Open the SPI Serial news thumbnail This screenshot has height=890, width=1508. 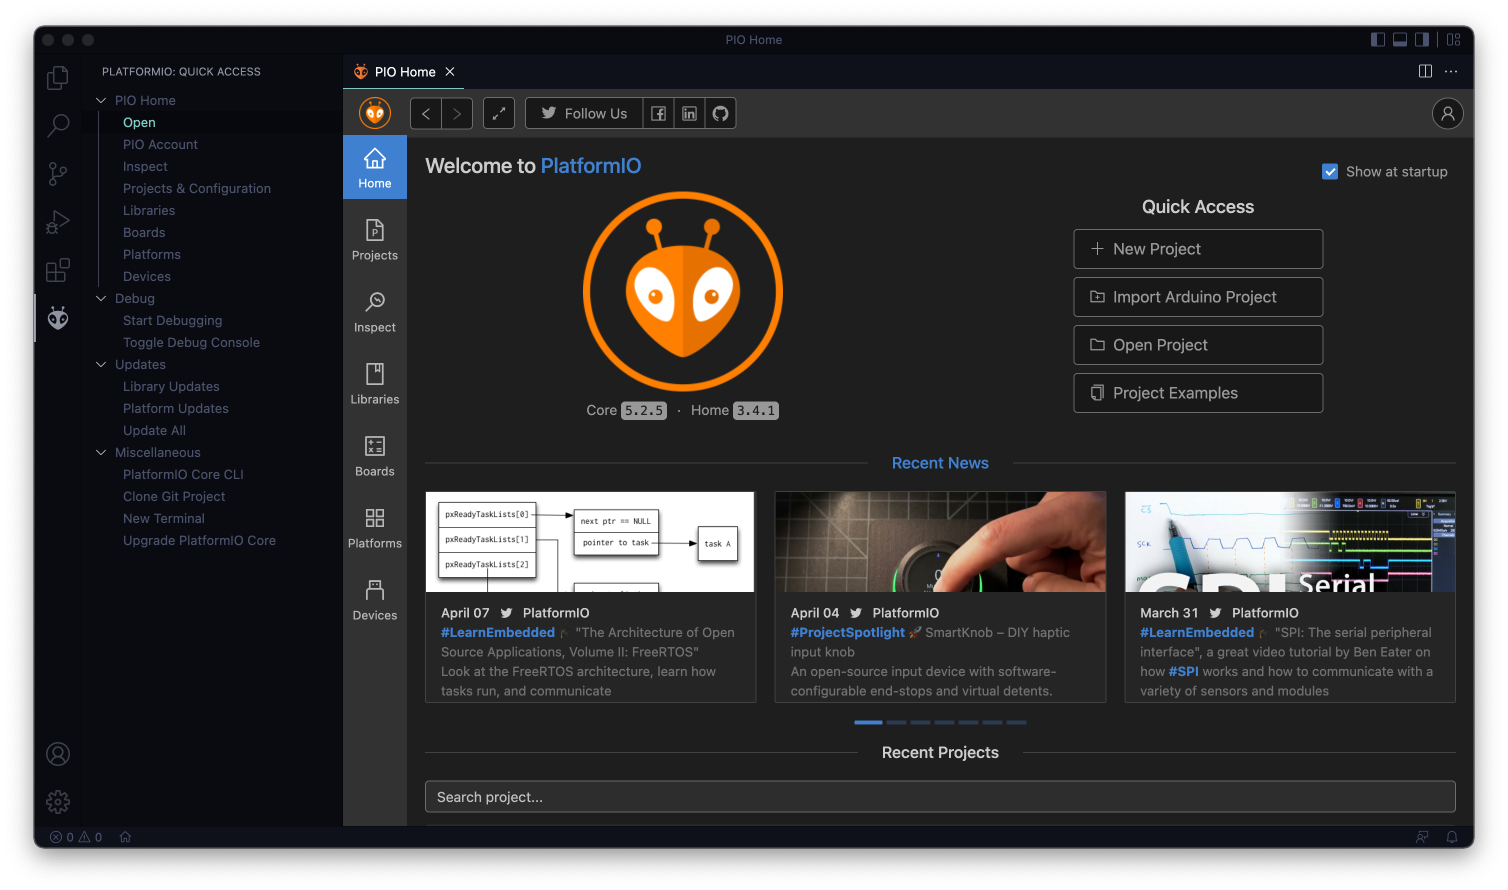(x=1290, y=542)
